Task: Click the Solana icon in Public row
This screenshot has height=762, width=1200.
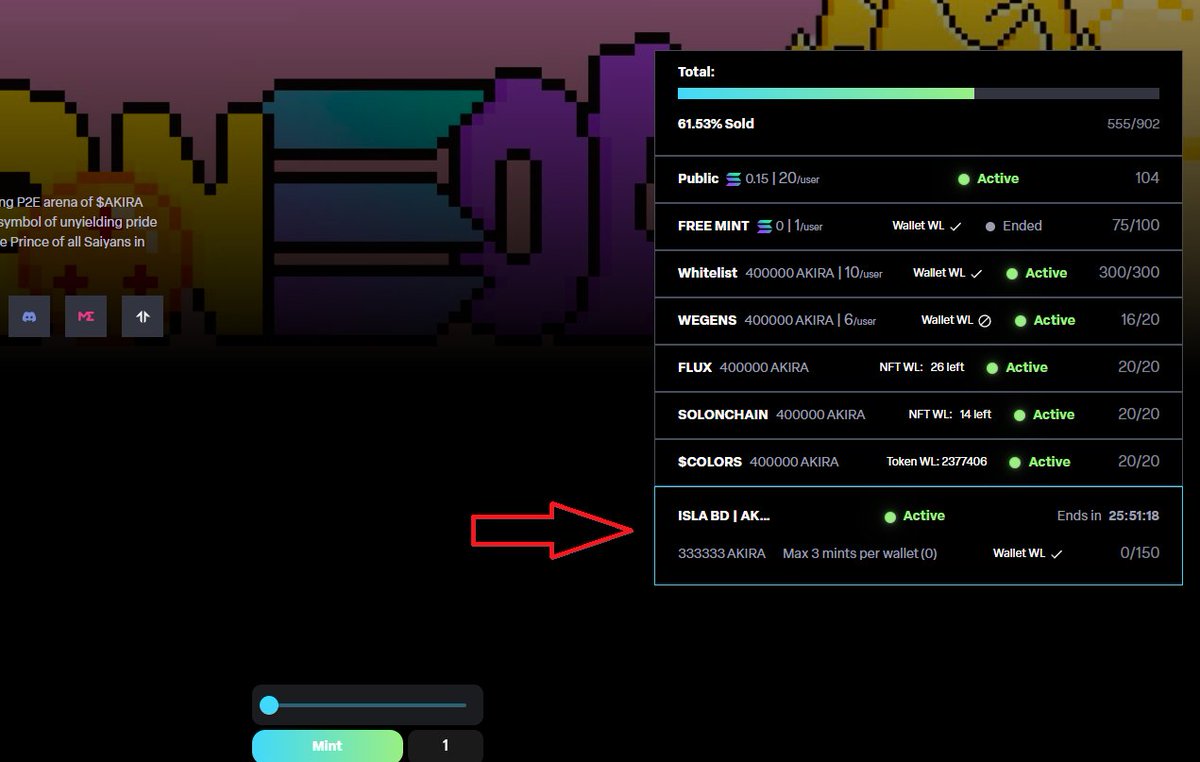Action: (x=734, y=179)
